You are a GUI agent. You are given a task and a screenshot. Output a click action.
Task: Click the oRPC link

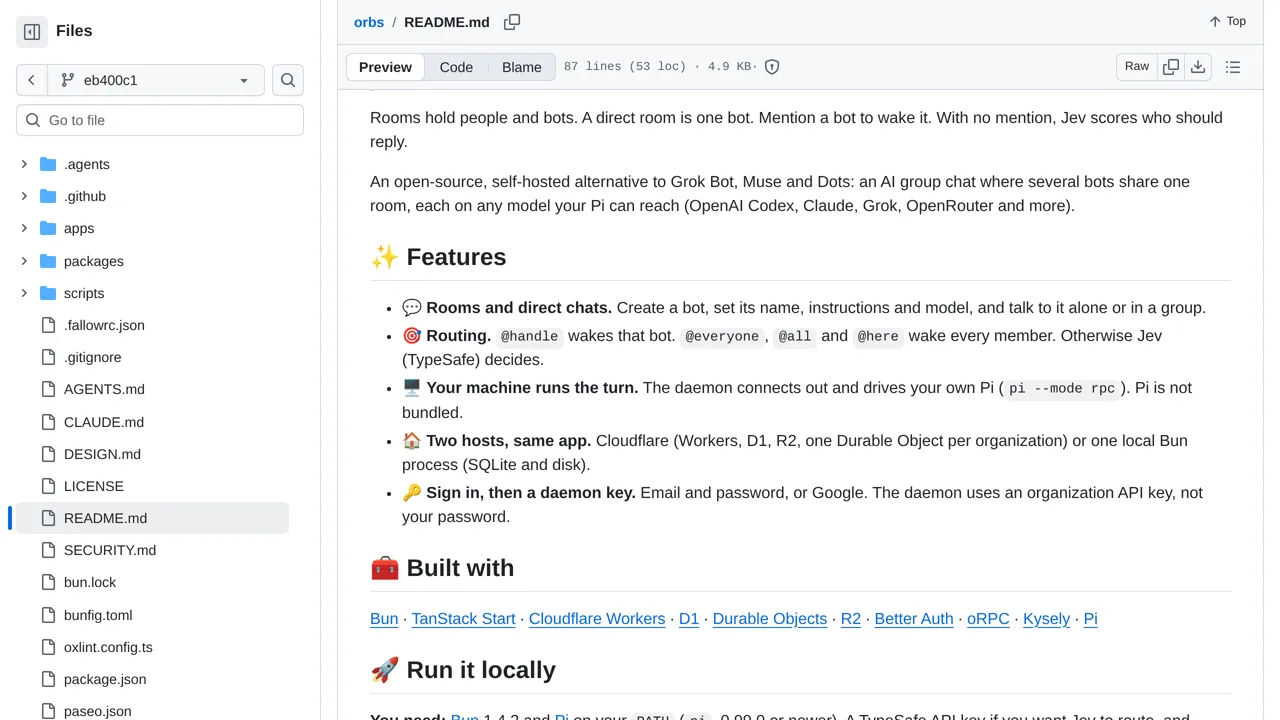click(988, 619)
